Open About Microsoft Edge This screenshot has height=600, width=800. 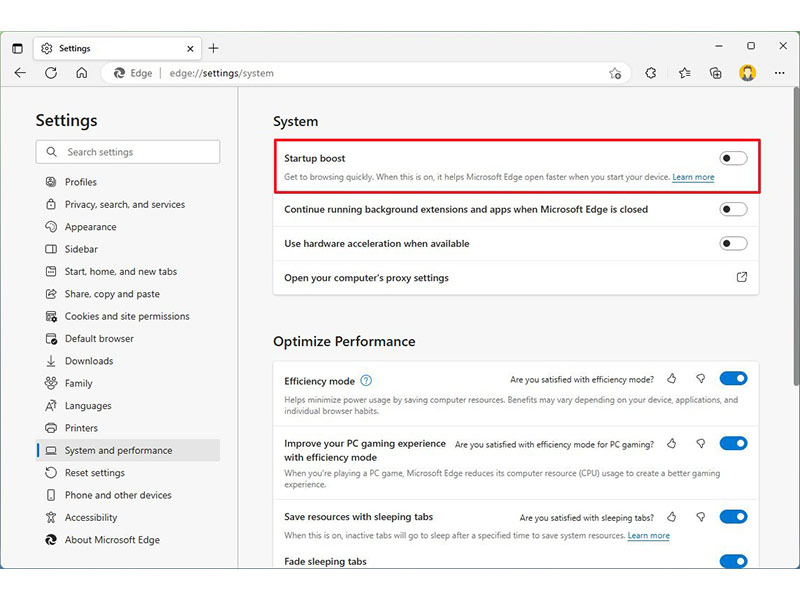point(128,540)
